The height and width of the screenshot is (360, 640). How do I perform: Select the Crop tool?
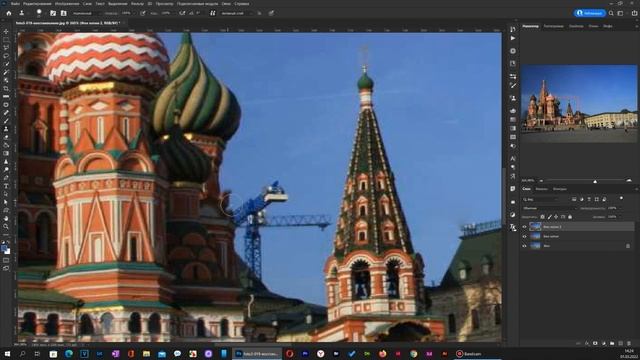[6, 89]
